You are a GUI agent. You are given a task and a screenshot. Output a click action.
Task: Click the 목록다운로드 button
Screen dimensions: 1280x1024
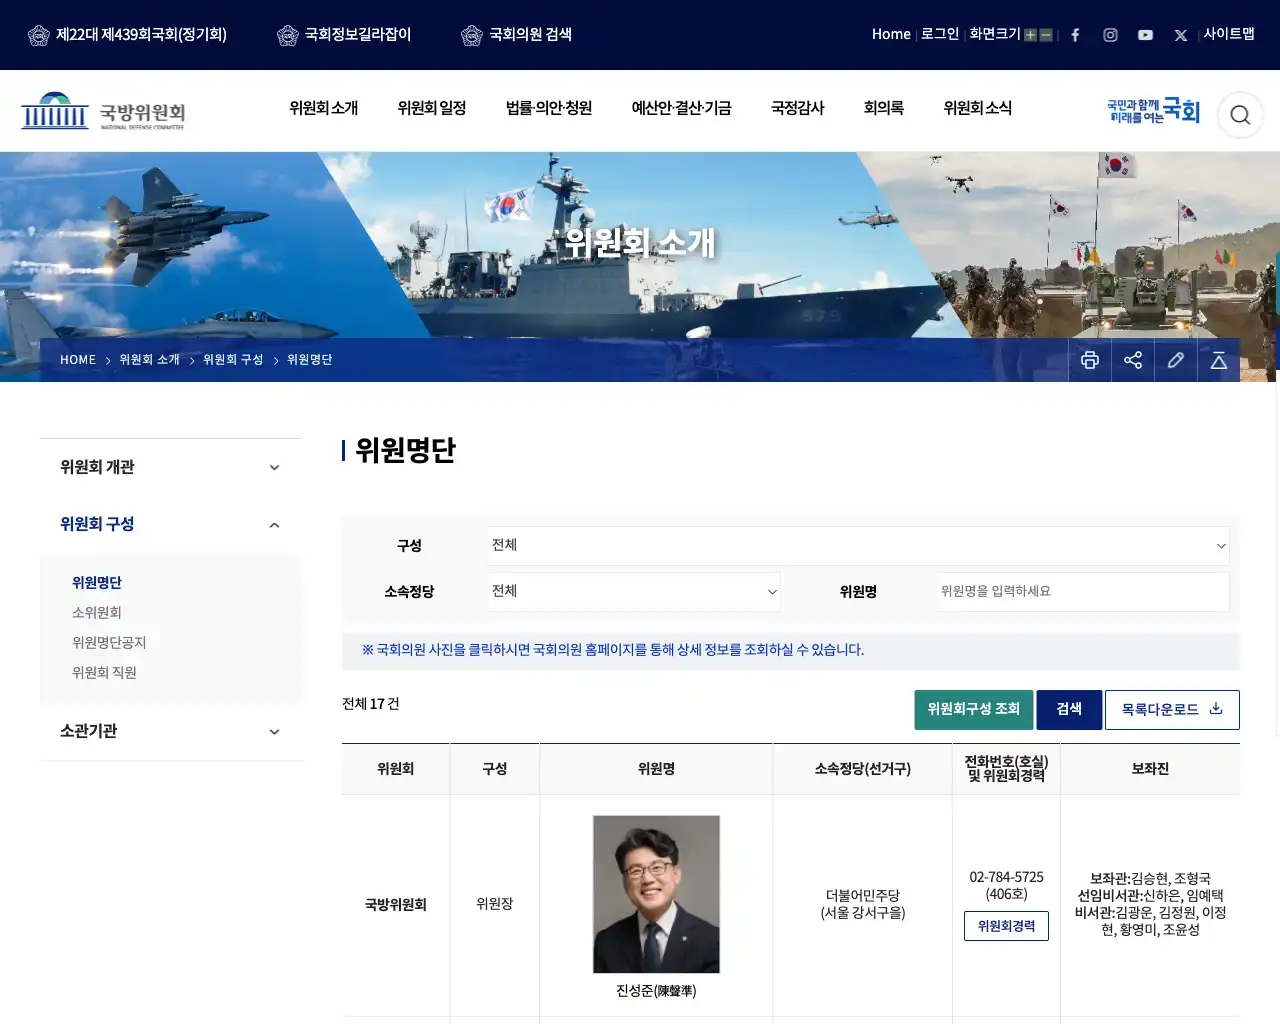[1172, 710]
